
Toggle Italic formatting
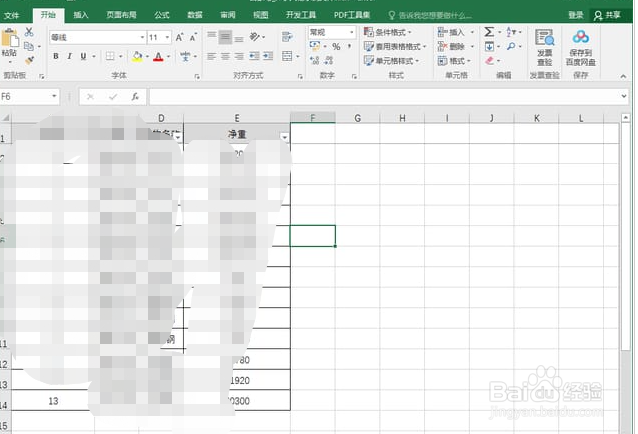(x=70, y=56)
